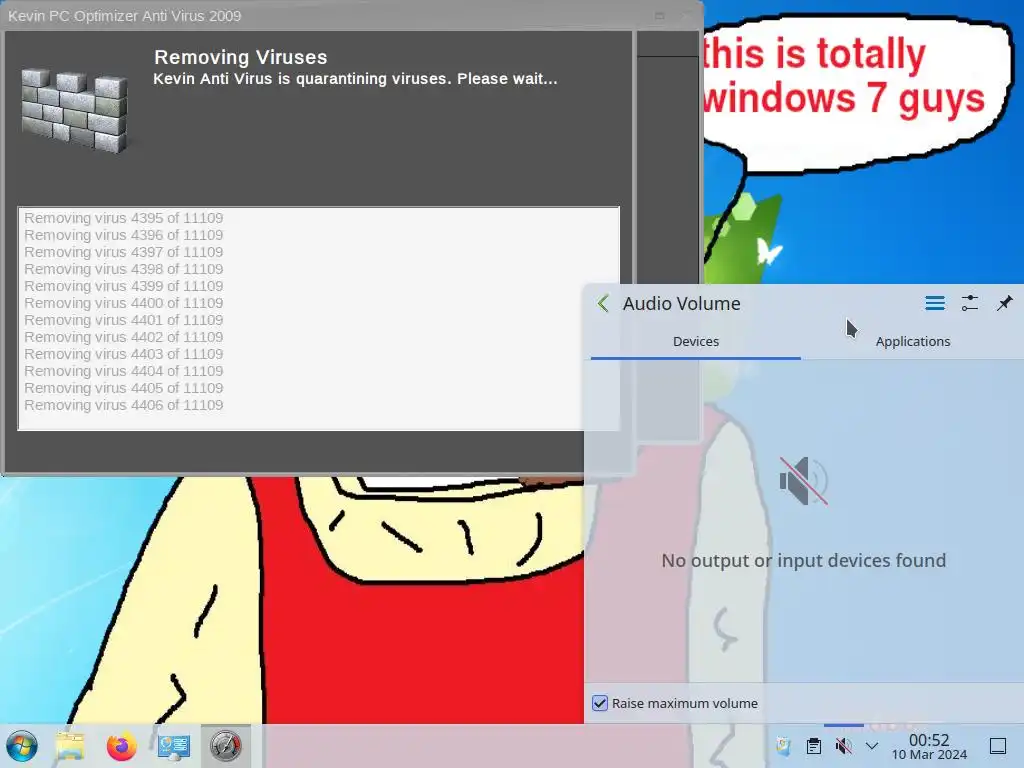The height and width of the screenshot is (768, 1024).
Task: Click the brick wall firewall icon
Action: click(x=74, y=111)
